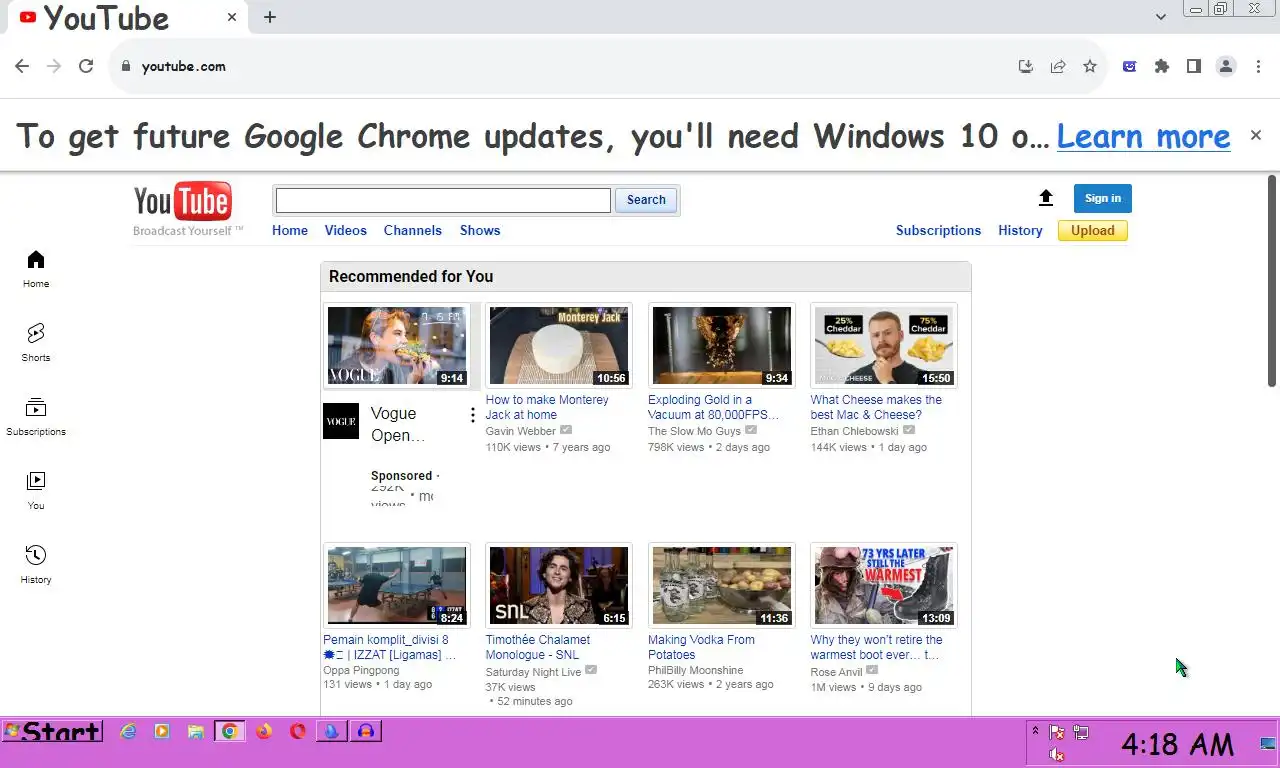Open the Chrome profile avatar

pos(1226,66)
